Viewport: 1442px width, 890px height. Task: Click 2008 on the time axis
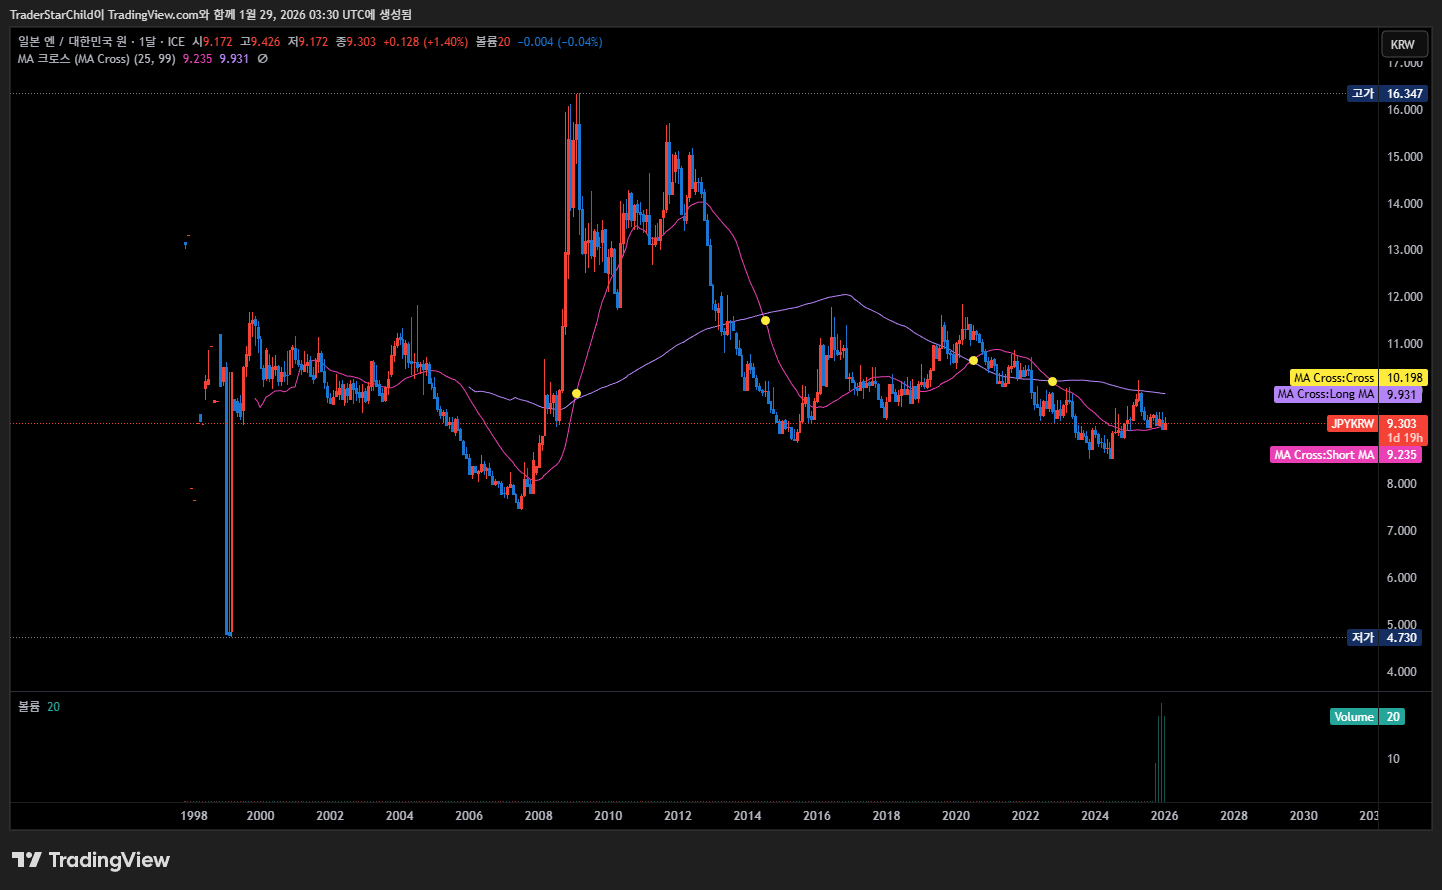(x=538, y=816)
